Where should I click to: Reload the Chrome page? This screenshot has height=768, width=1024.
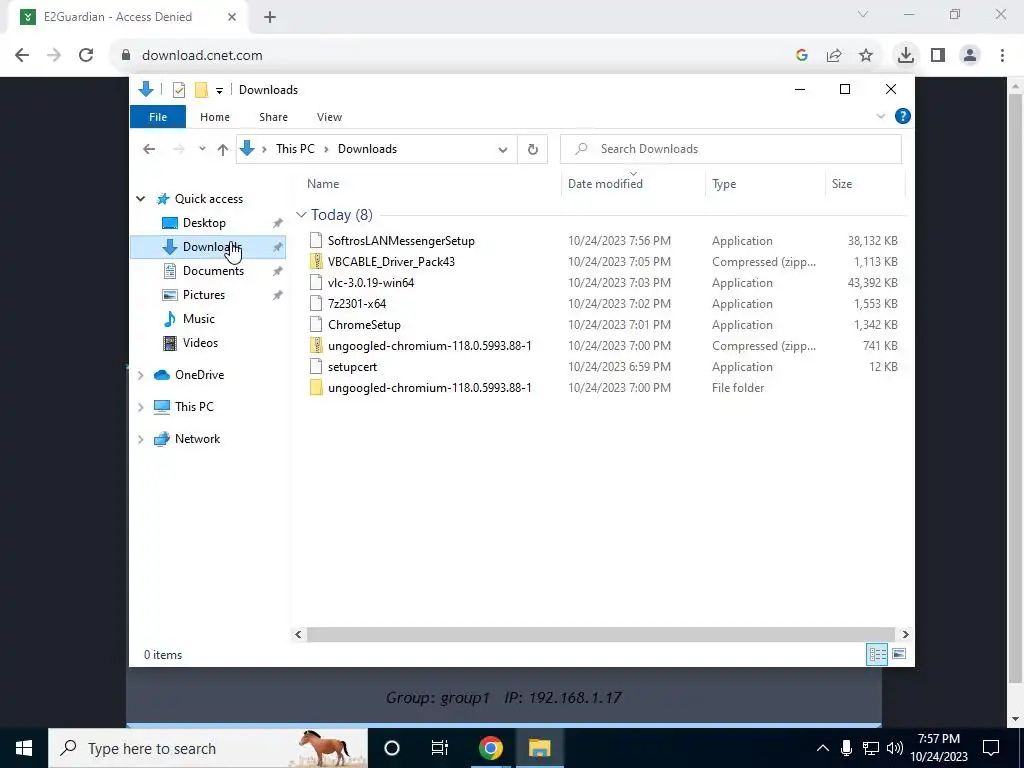pyautogui.click(x=86, y=56)
